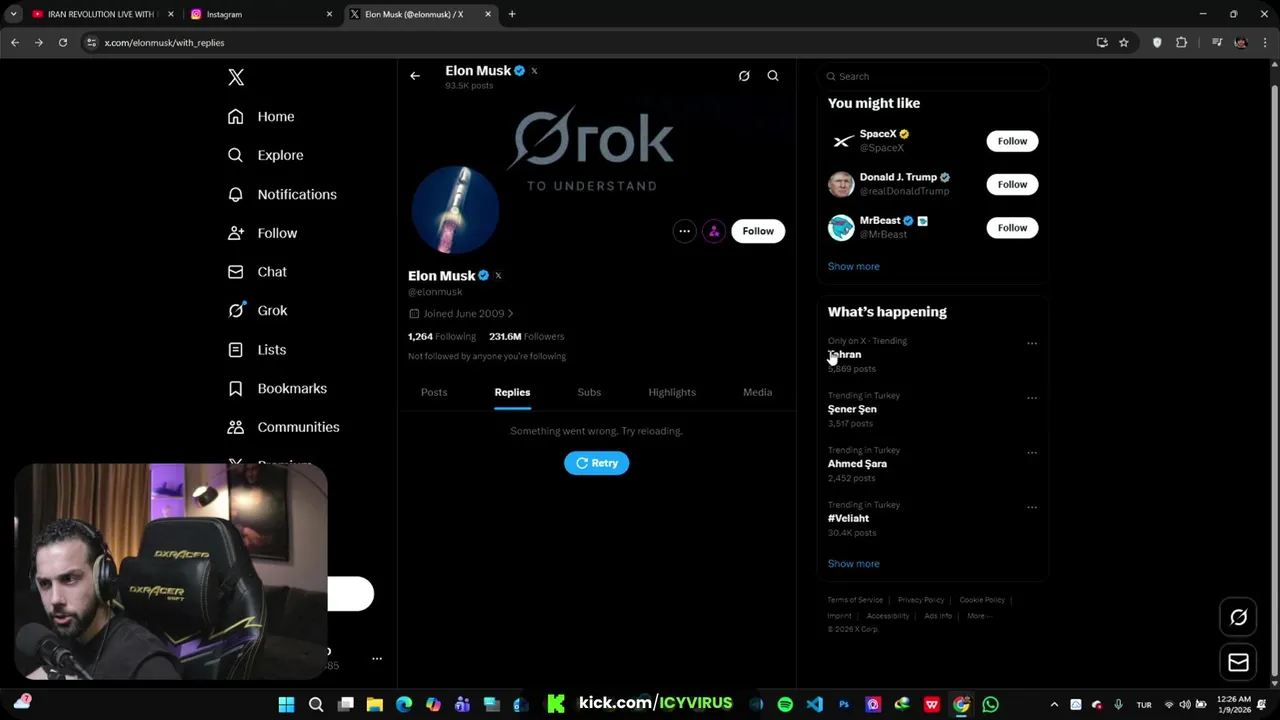Open Communities in the sidebar
This screenshot has height=720, width=1280.
click(283, 427)
